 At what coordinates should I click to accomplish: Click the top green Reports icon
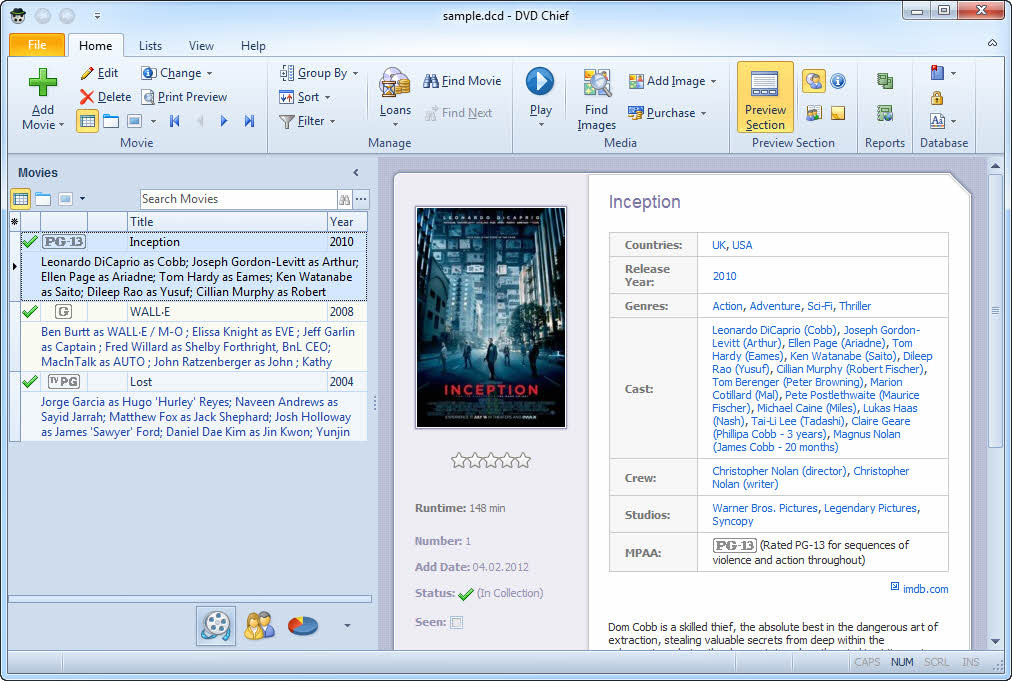pyautogui.click(x=885, y=81)
